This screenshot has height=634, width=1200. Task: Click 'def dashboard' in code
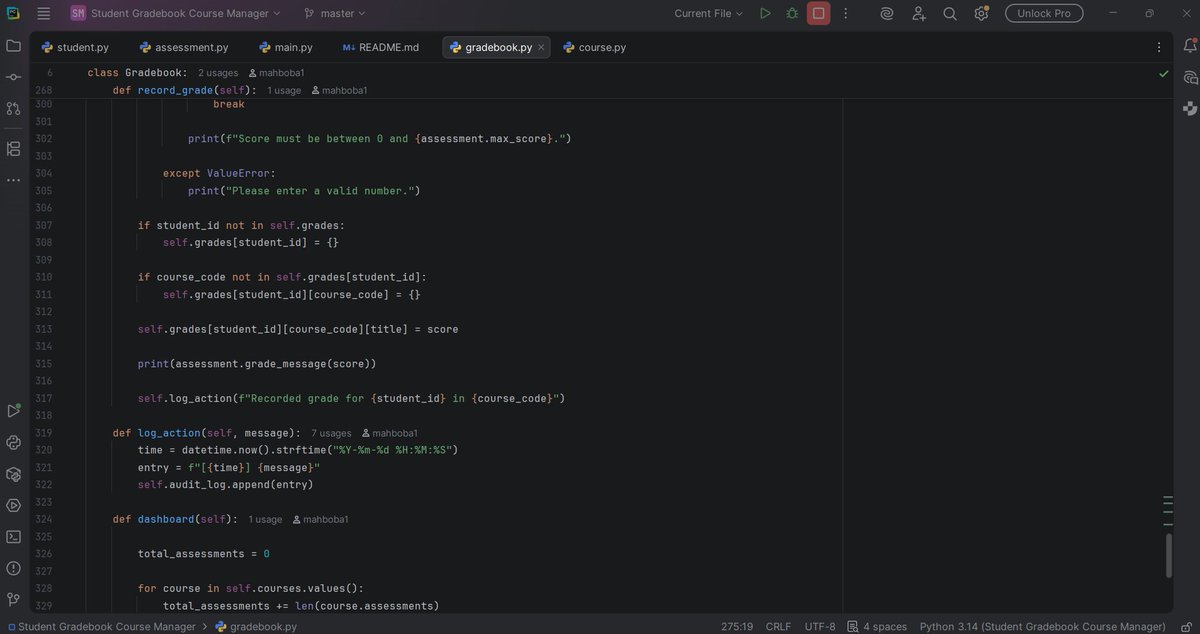coord(154,519)
